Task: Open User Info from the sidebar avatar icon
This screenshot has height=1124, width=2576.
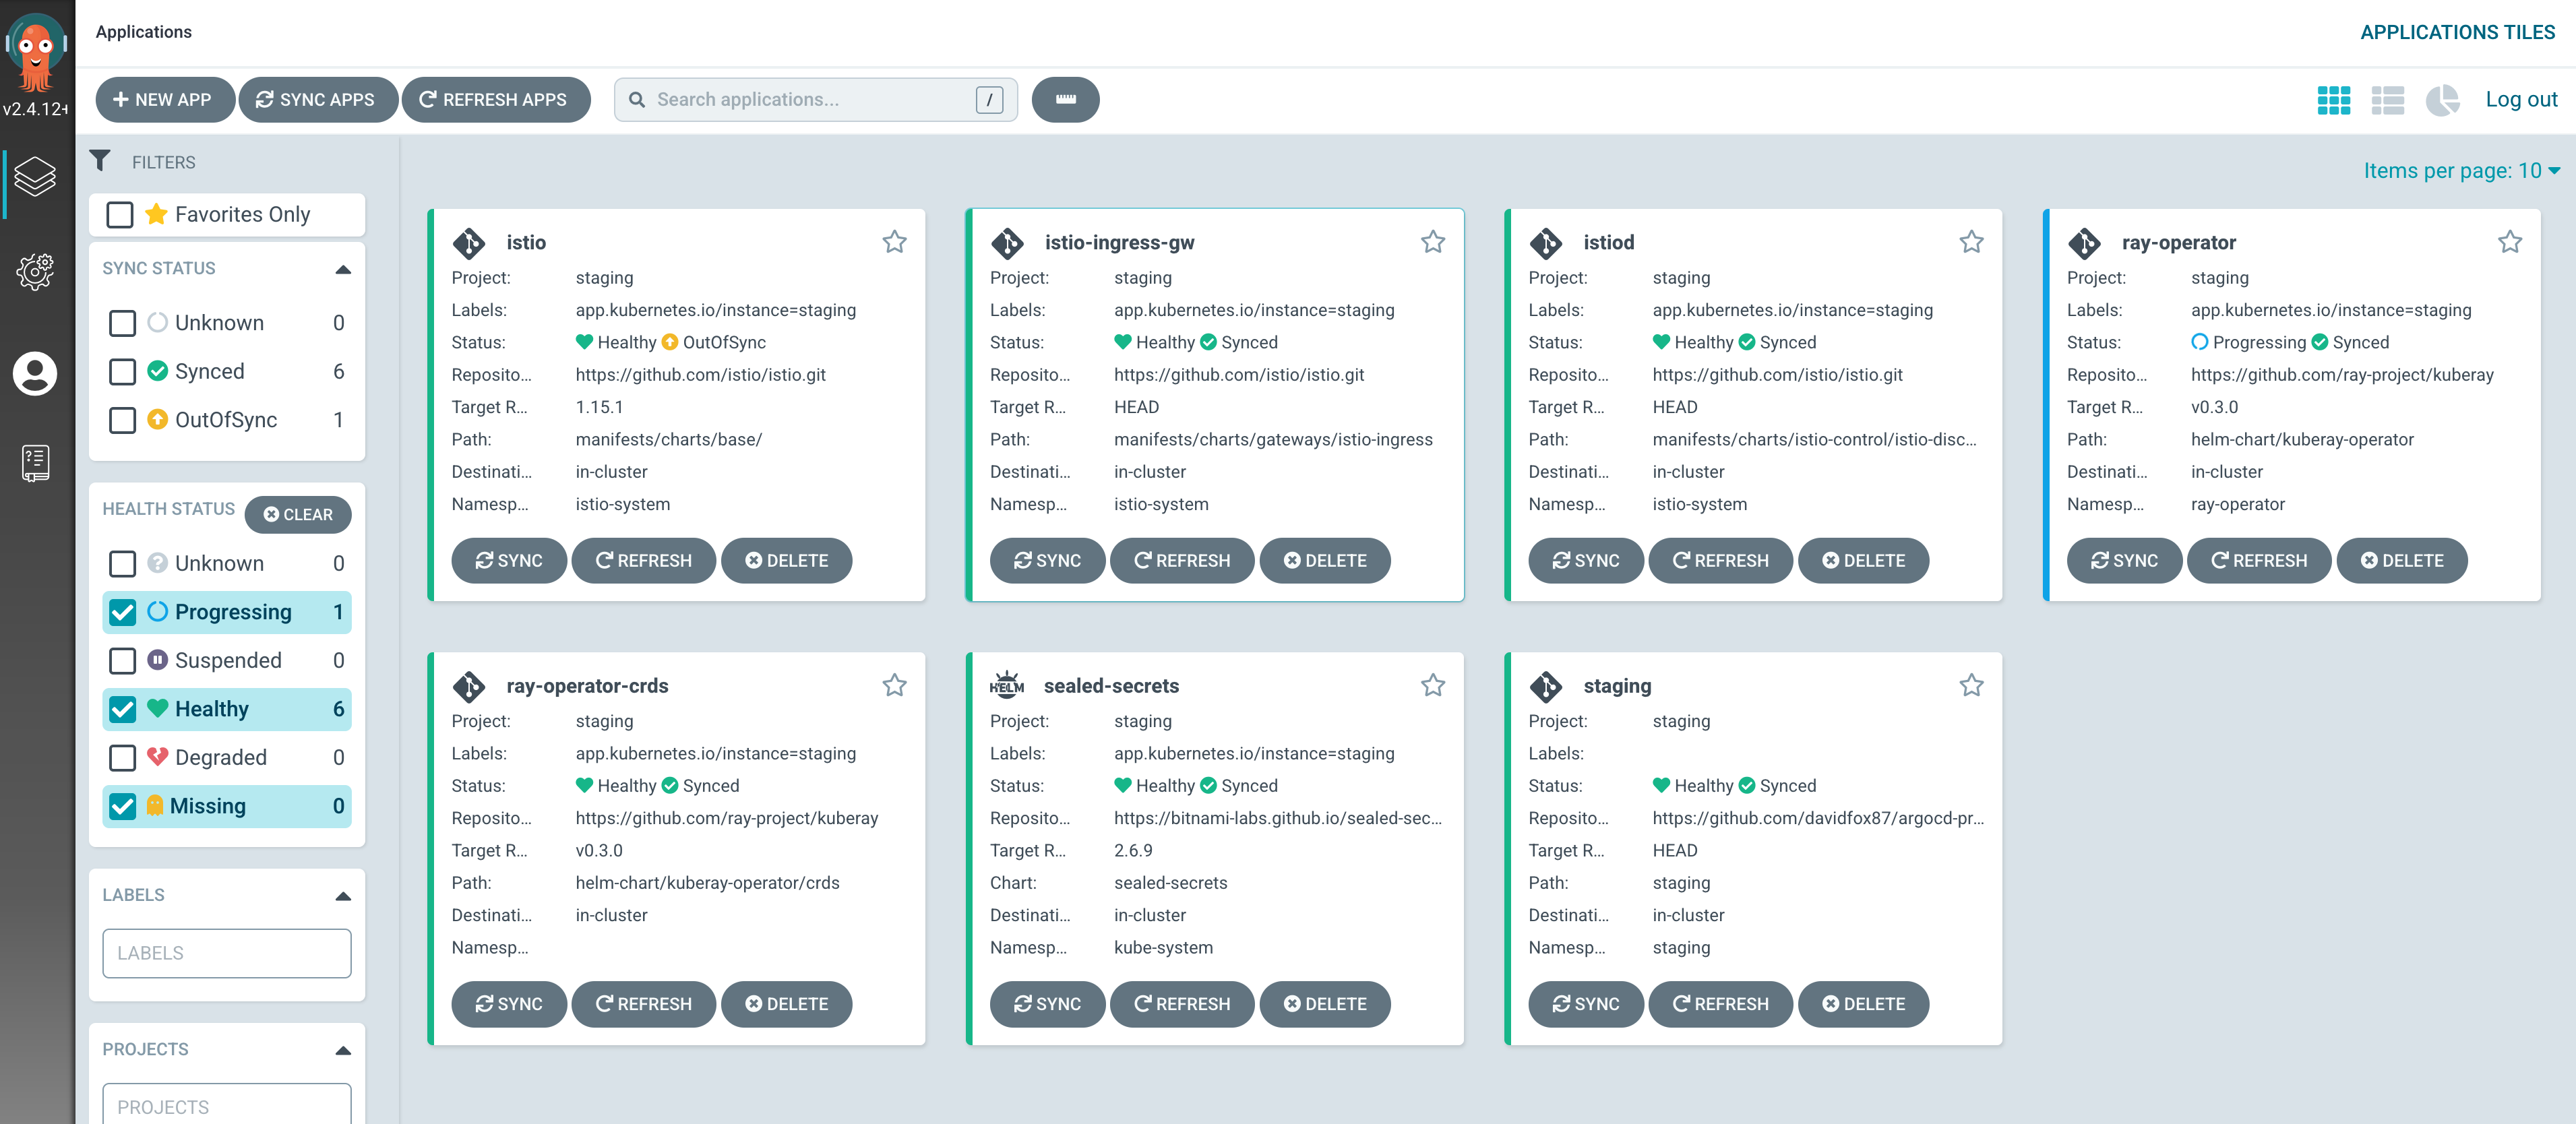Action: click(x=35, y=374)
